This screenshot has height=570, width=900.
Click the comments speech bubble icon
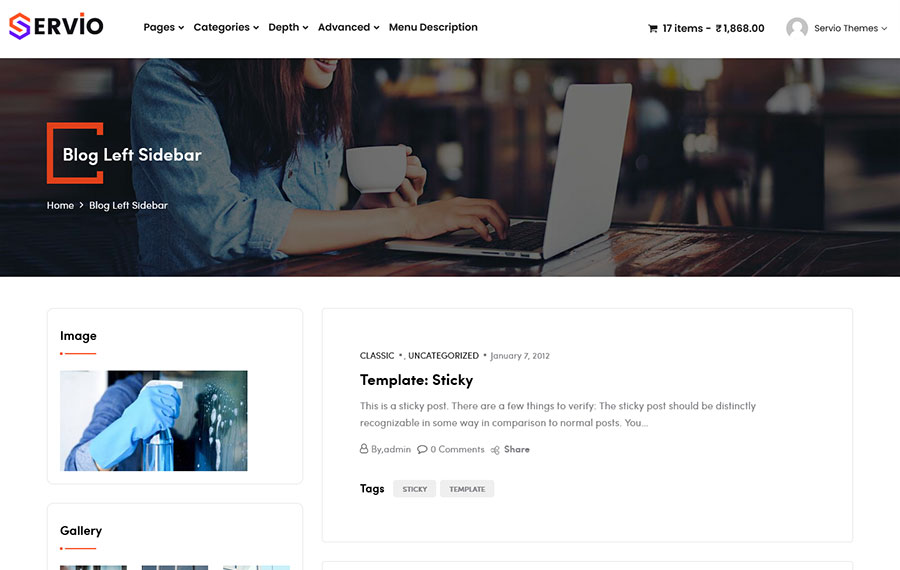pos(422,450)
